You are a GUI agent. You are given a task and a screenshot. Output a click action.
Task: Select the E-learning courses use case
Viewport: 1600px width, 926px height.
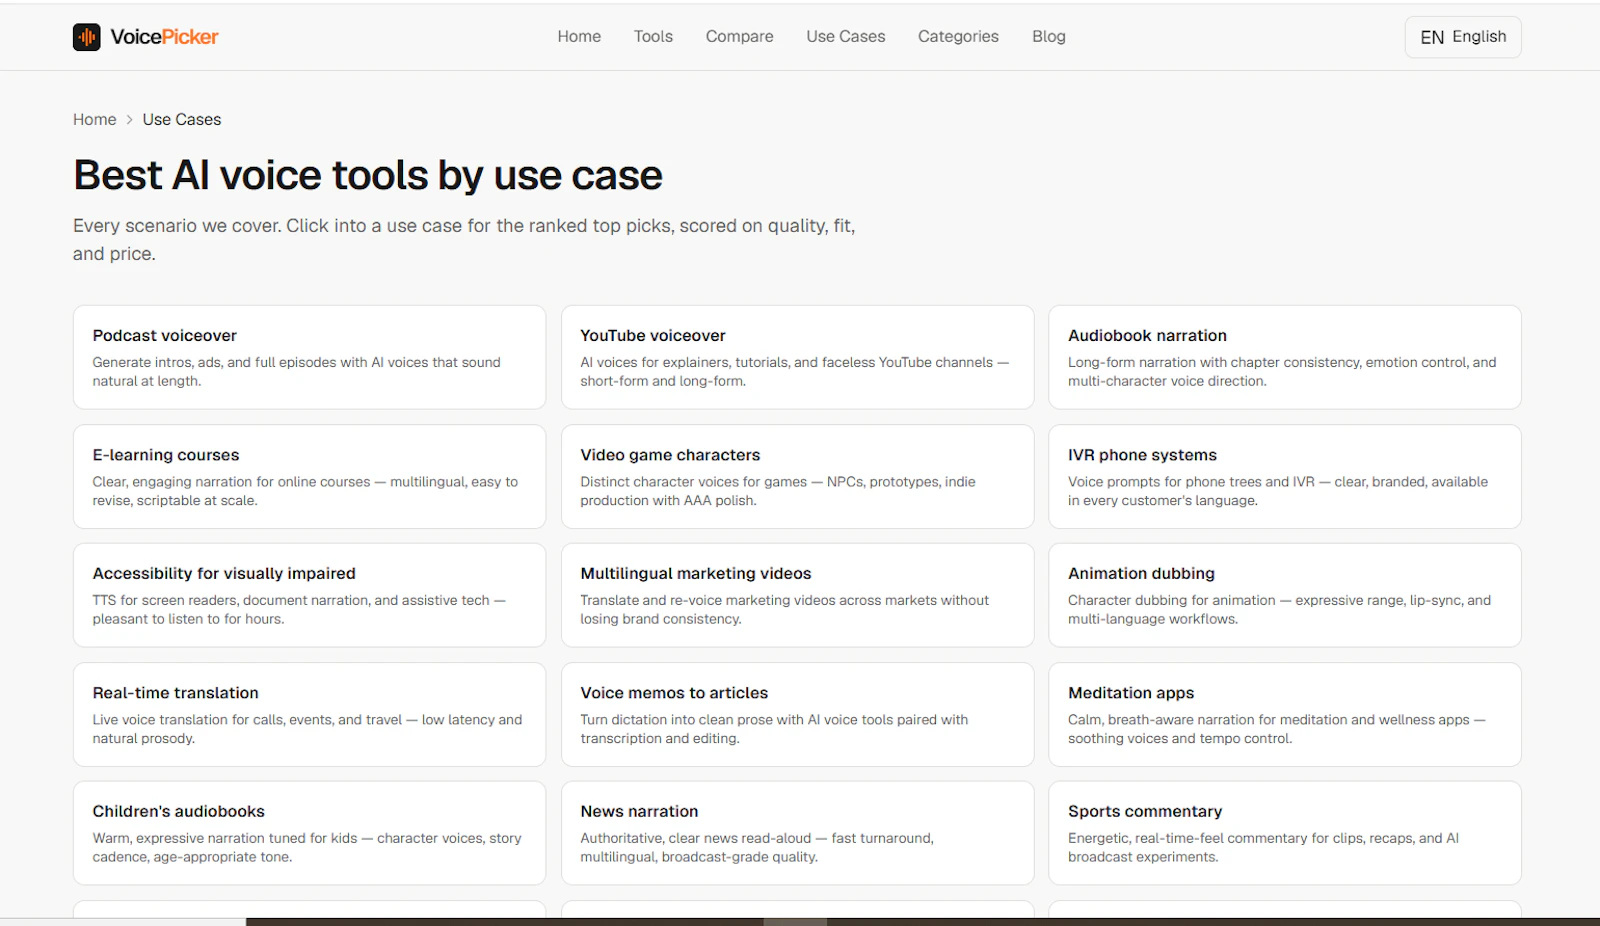pyautogui.click(x=309, y=476)
